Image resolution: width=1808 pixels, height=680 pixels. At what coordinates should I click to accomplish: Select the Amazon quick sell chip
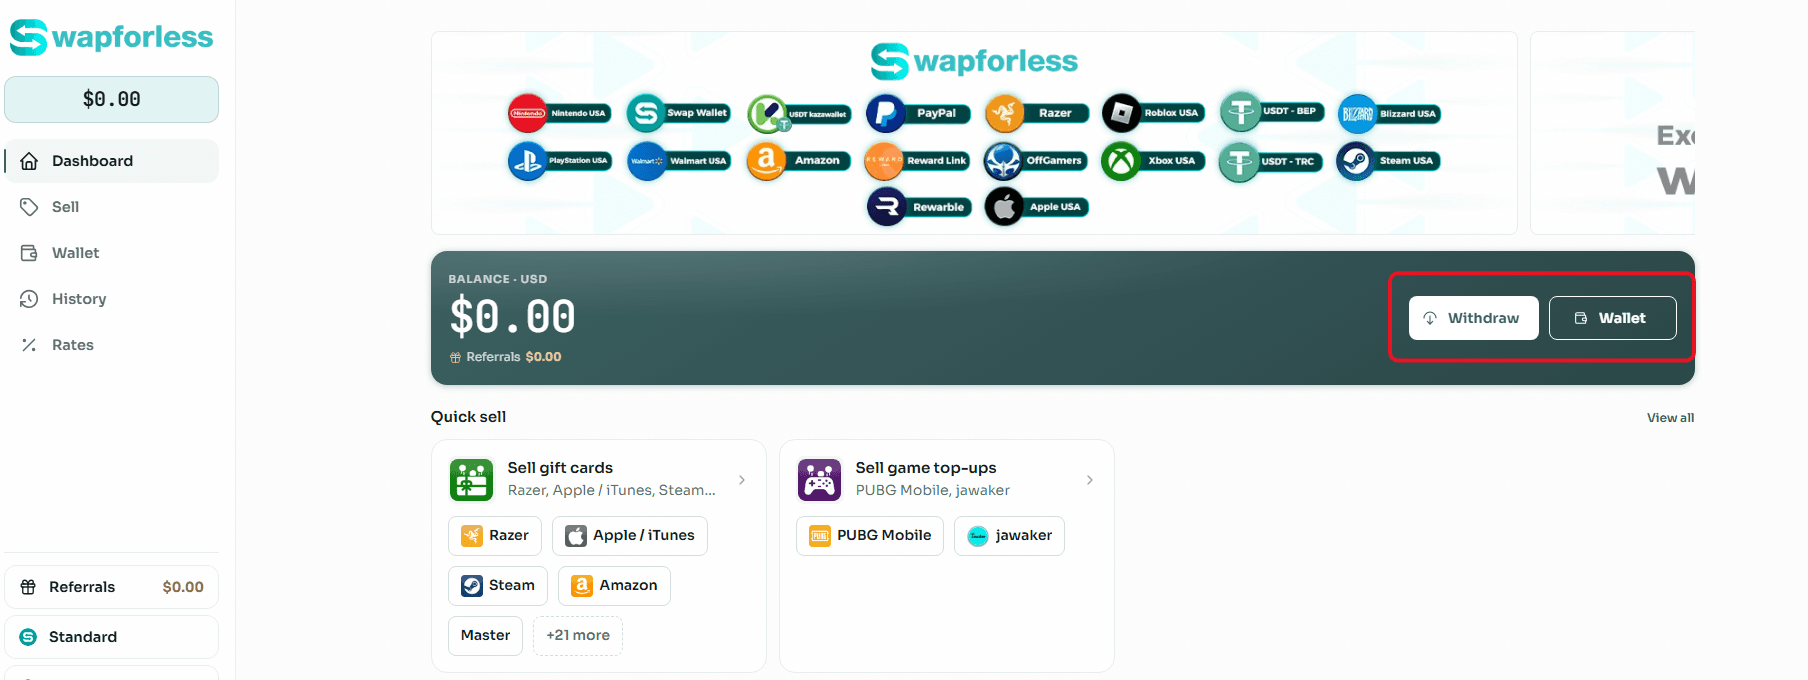click(x=614, y=586)
